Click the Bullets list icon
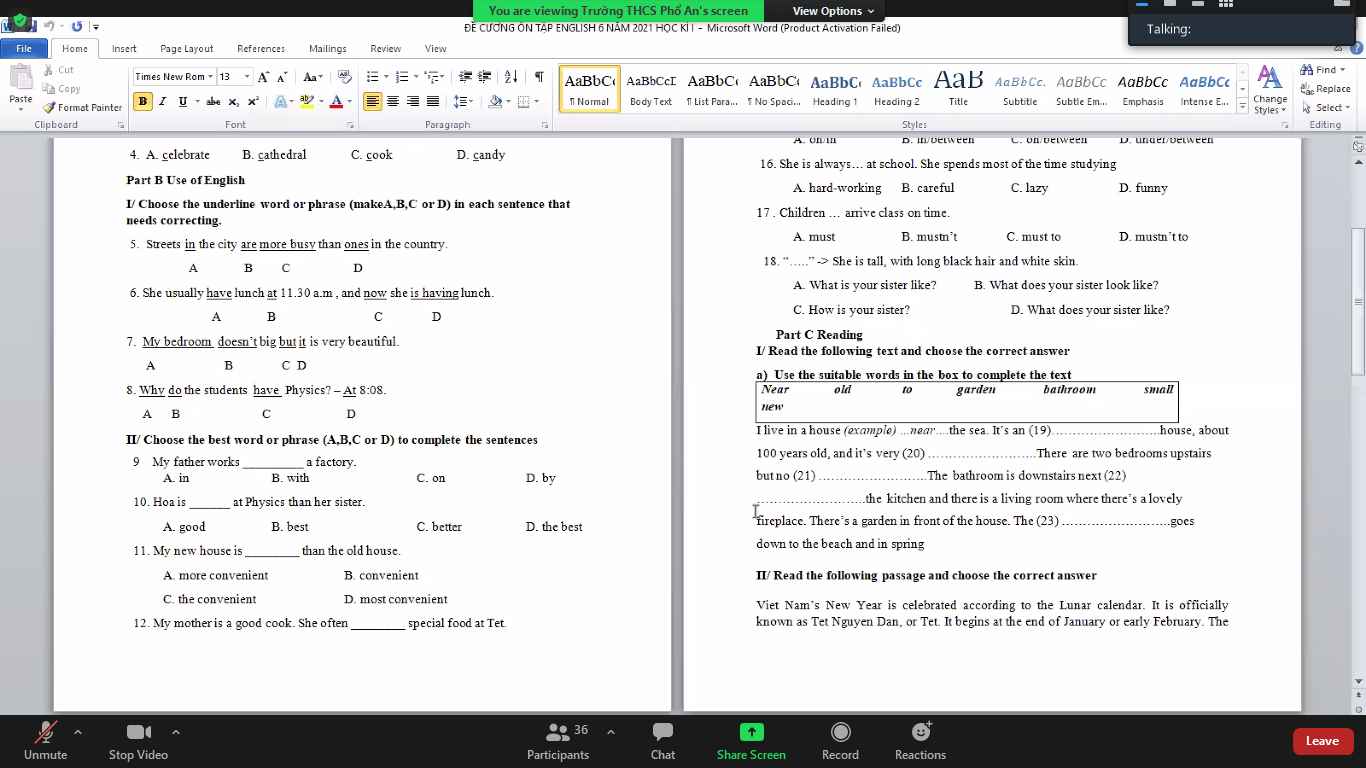Image resolution: width=1366 pixels, height=768 pixels. pos(372,77)
